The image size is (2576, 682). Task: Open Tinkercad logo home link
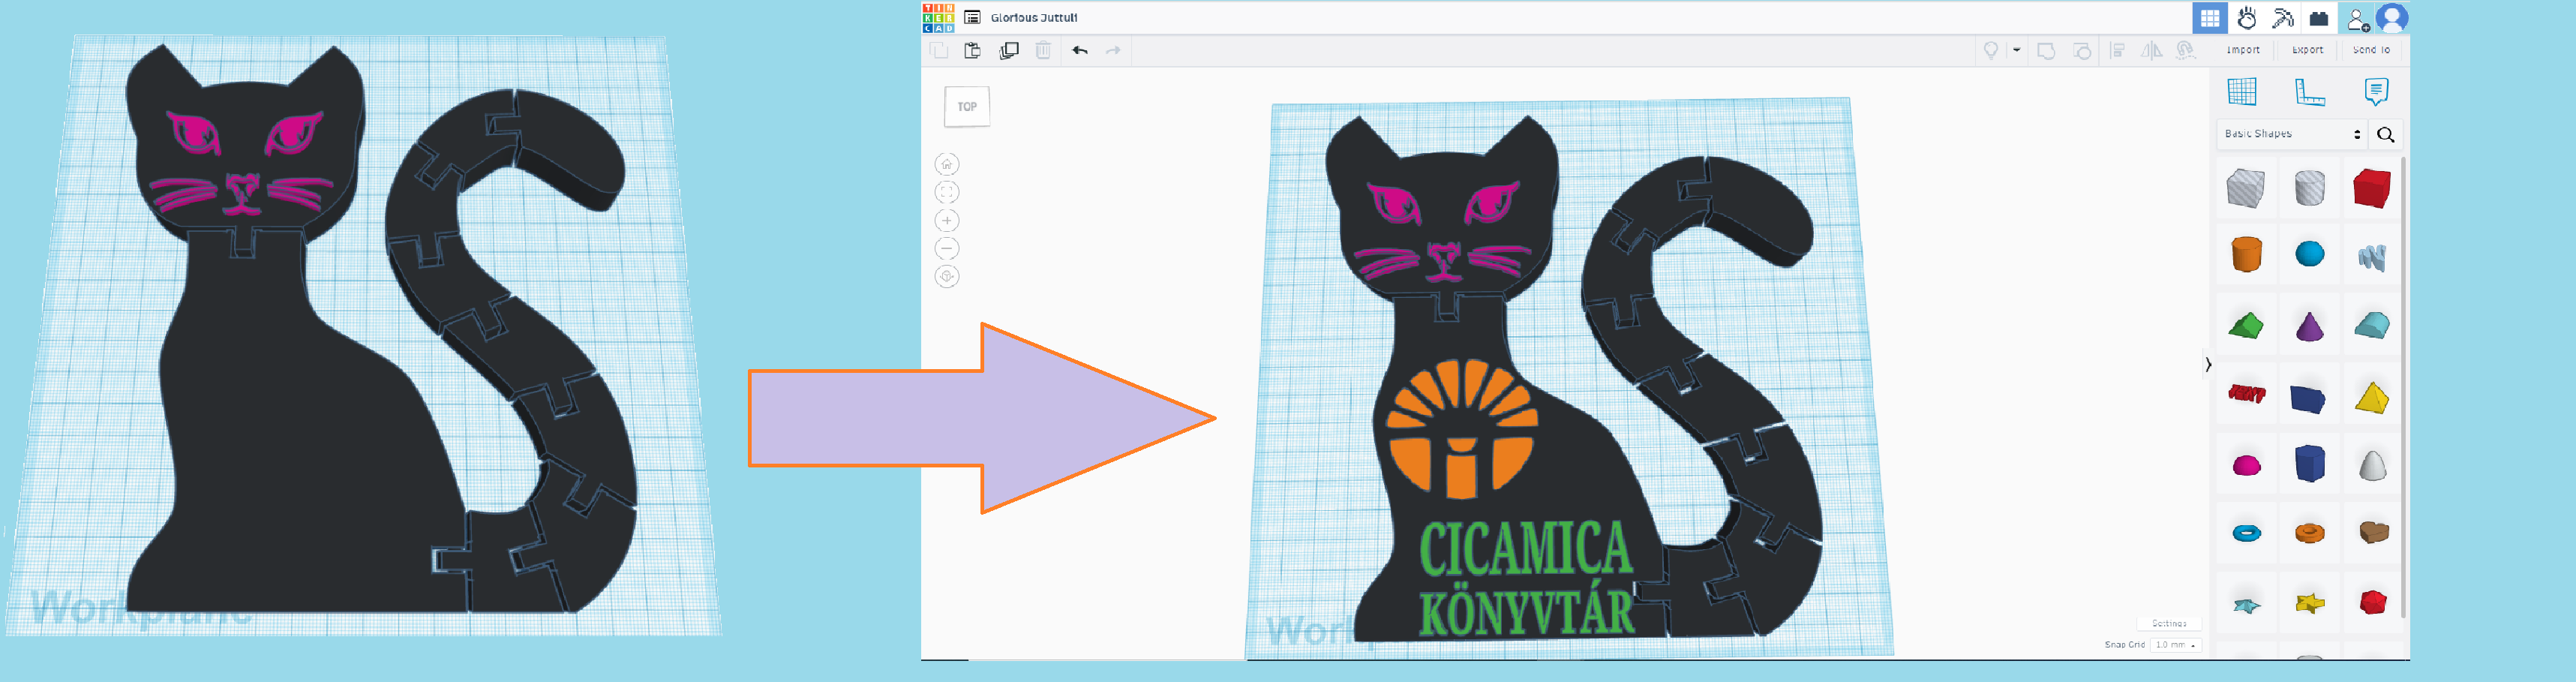[x=938, y=18]
